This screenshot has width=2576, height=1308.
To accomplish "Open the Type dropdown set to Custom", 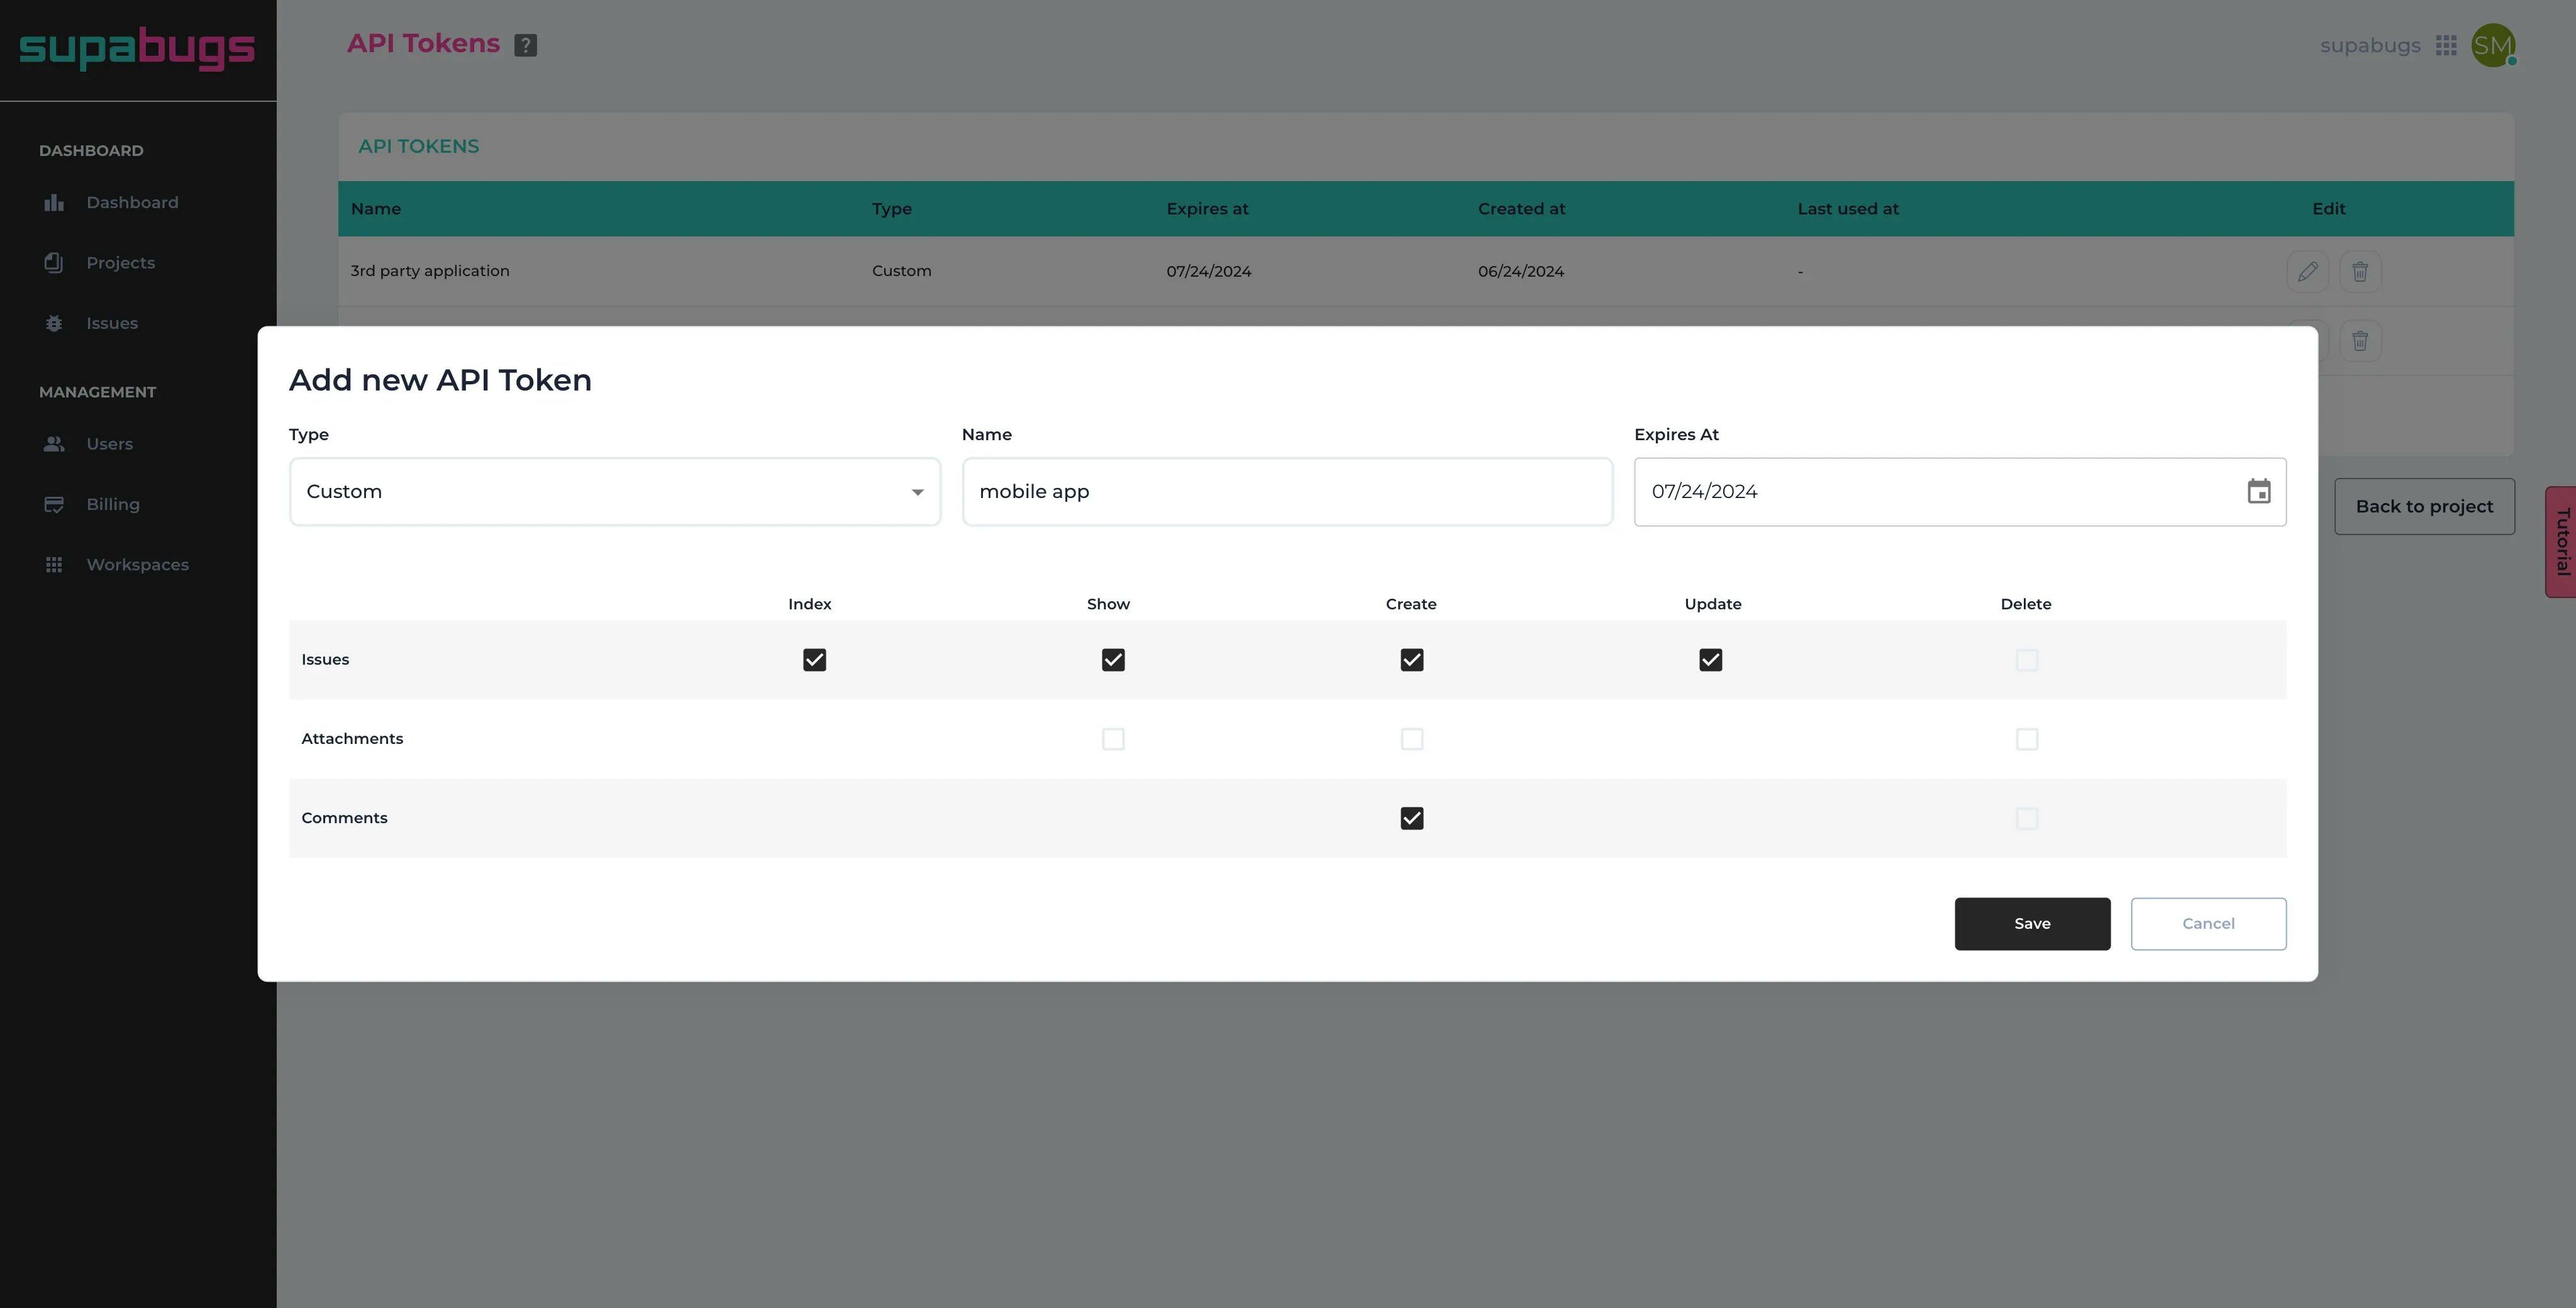I will pos(615,491).
